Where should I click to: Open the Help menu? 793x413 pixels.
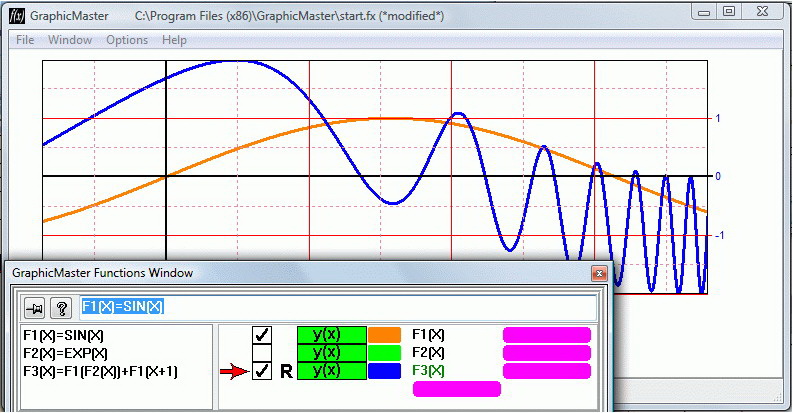coord(174,40)
